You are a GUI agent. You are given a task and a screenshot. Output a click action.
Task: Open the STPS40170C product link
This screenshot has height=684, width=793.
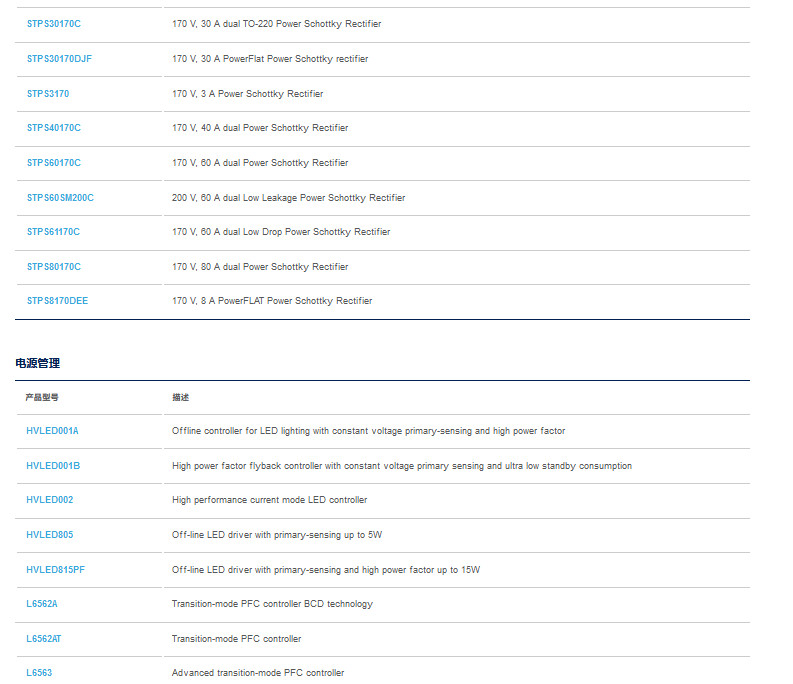(x=54, y=127)
